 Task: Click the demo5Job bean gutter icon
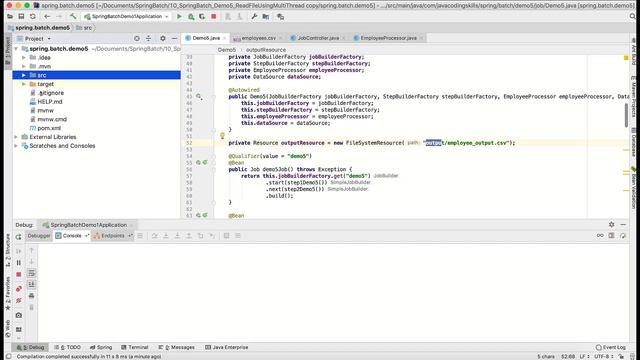click(198, 162)
